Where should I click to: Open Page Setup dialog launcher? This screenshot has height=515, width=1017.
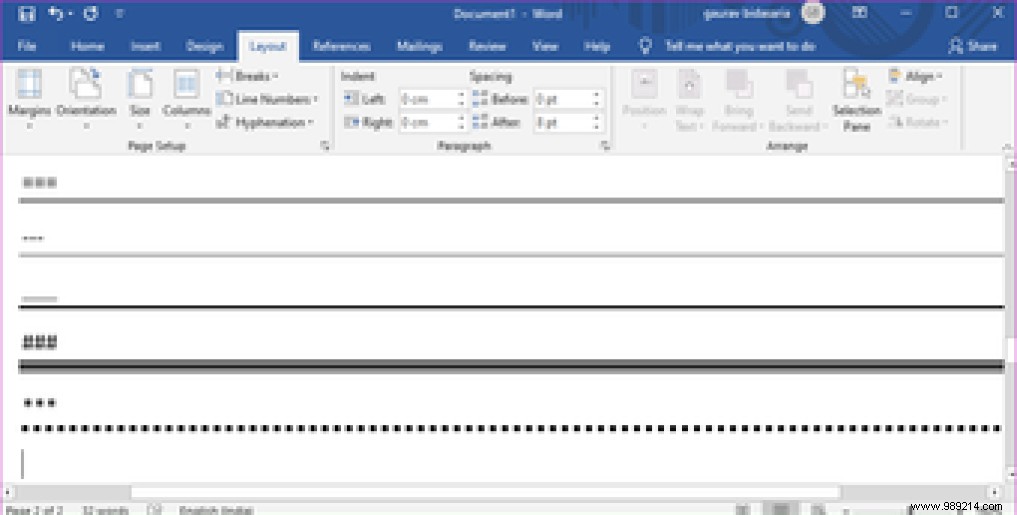click(x=325, y=147)
